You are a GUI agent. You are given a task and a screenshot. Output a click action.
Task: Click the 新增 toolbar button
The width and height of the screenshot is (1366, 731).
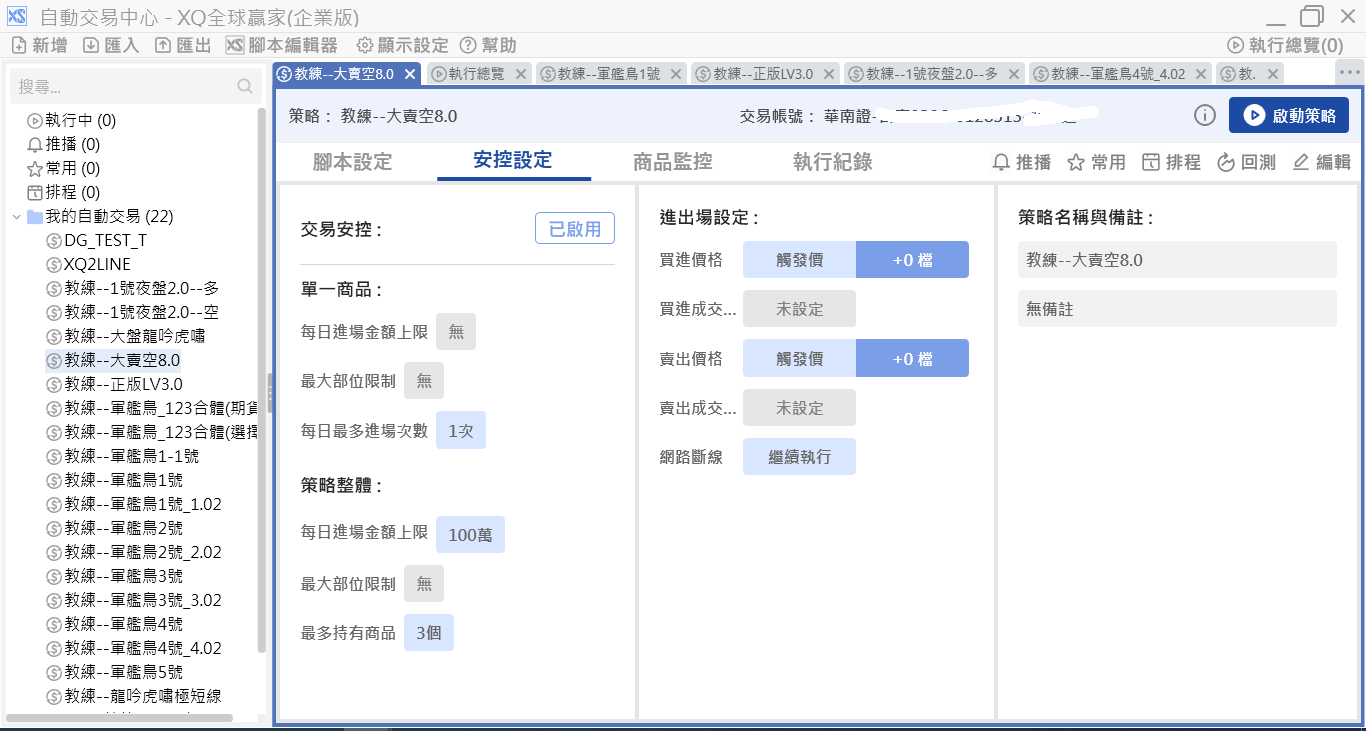click(x=39, y=45)
